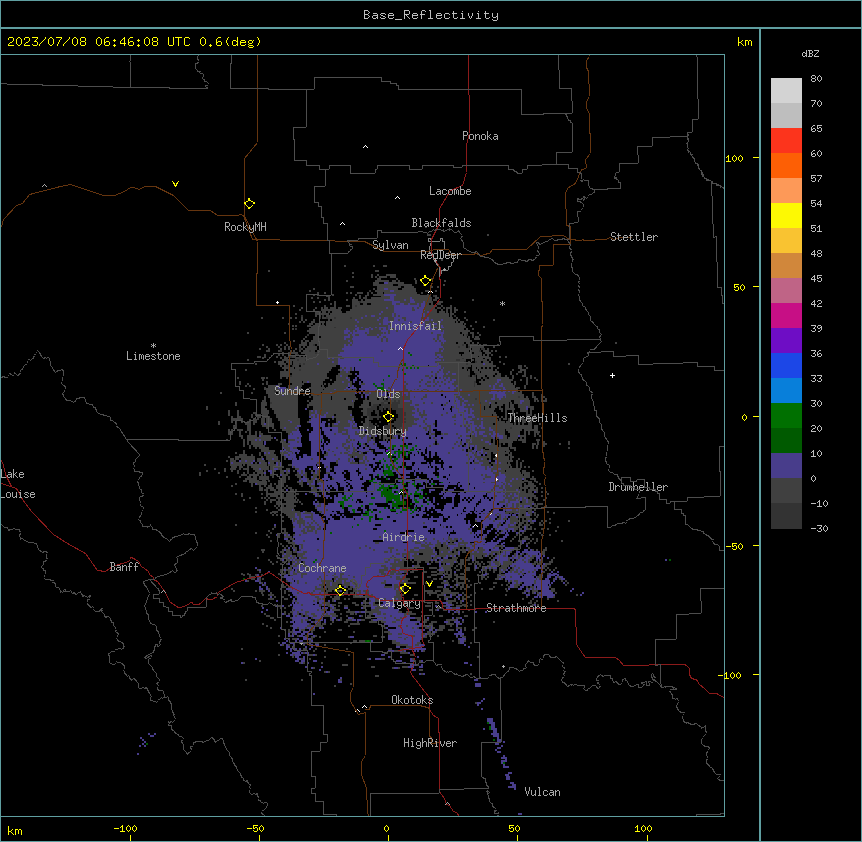Viewport: 862px width, 842px height.
Task: Click the yellow diamond marker below Cochrane
Action: [x=340, y=591]
